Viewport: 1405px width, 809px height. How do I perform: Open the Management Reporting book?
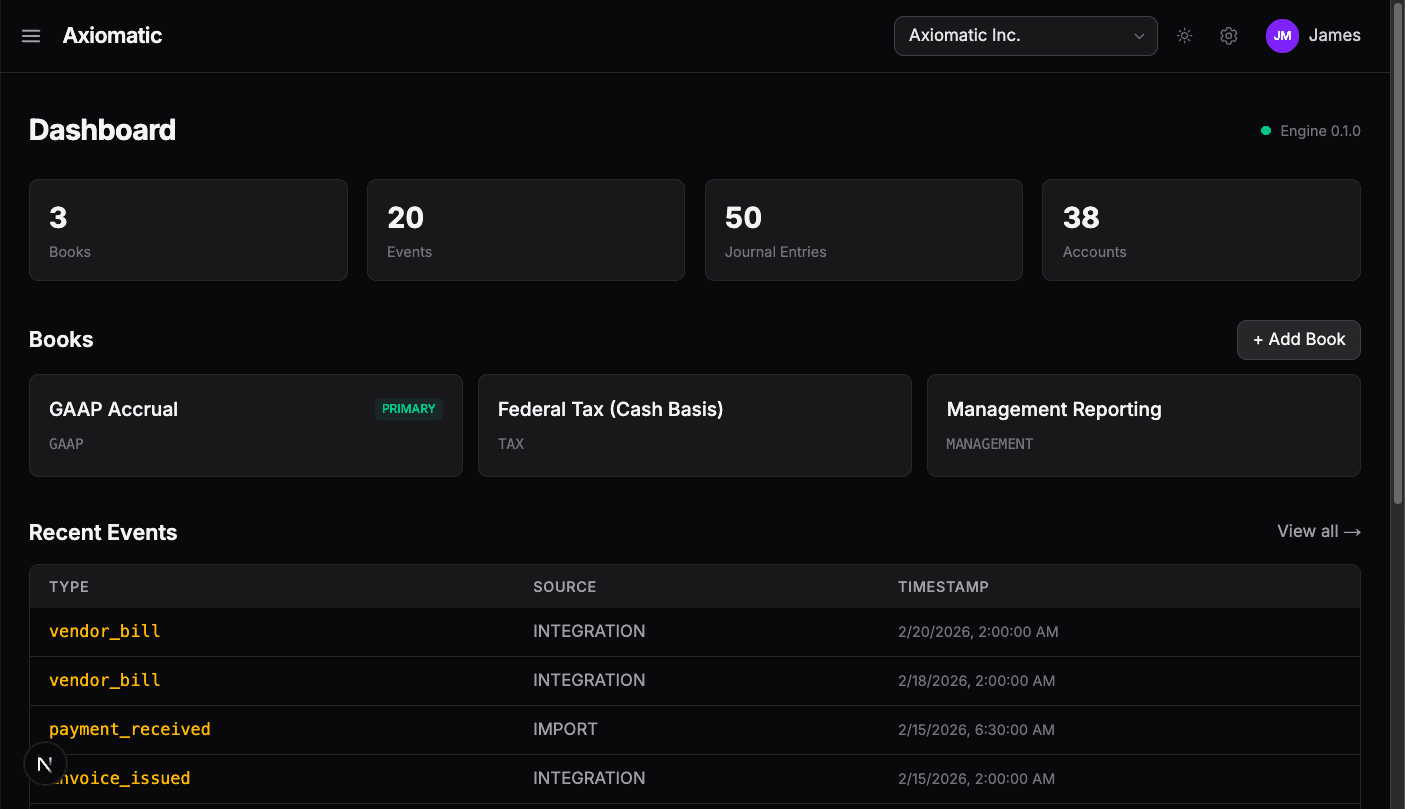click(1143, 425)
